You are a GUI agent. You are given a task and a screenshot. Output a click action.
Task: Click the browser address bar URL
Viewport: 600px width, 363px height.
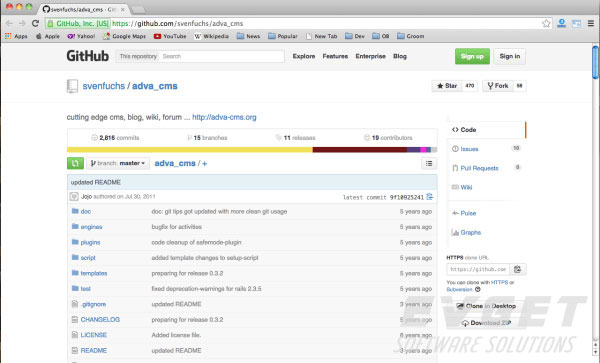[178, 23]
